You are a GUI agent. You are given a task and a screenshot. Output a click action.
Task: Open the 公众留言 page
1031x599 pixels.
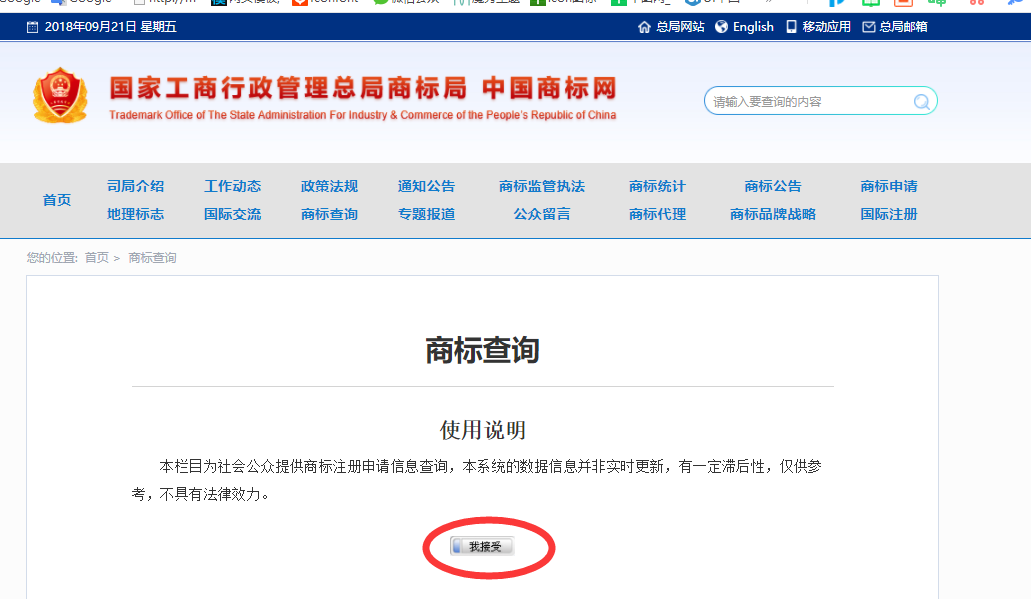click(541, 214)
